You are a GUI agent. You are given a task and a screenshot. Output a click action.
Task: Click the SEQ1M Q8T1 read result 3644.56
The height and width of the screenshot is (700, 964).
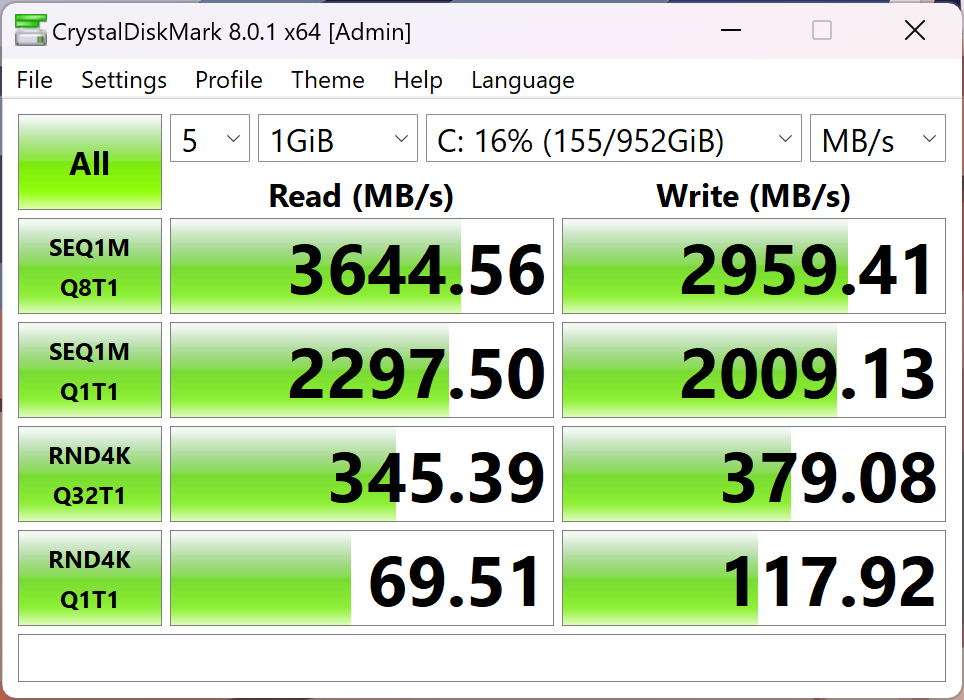pos(362,267)
